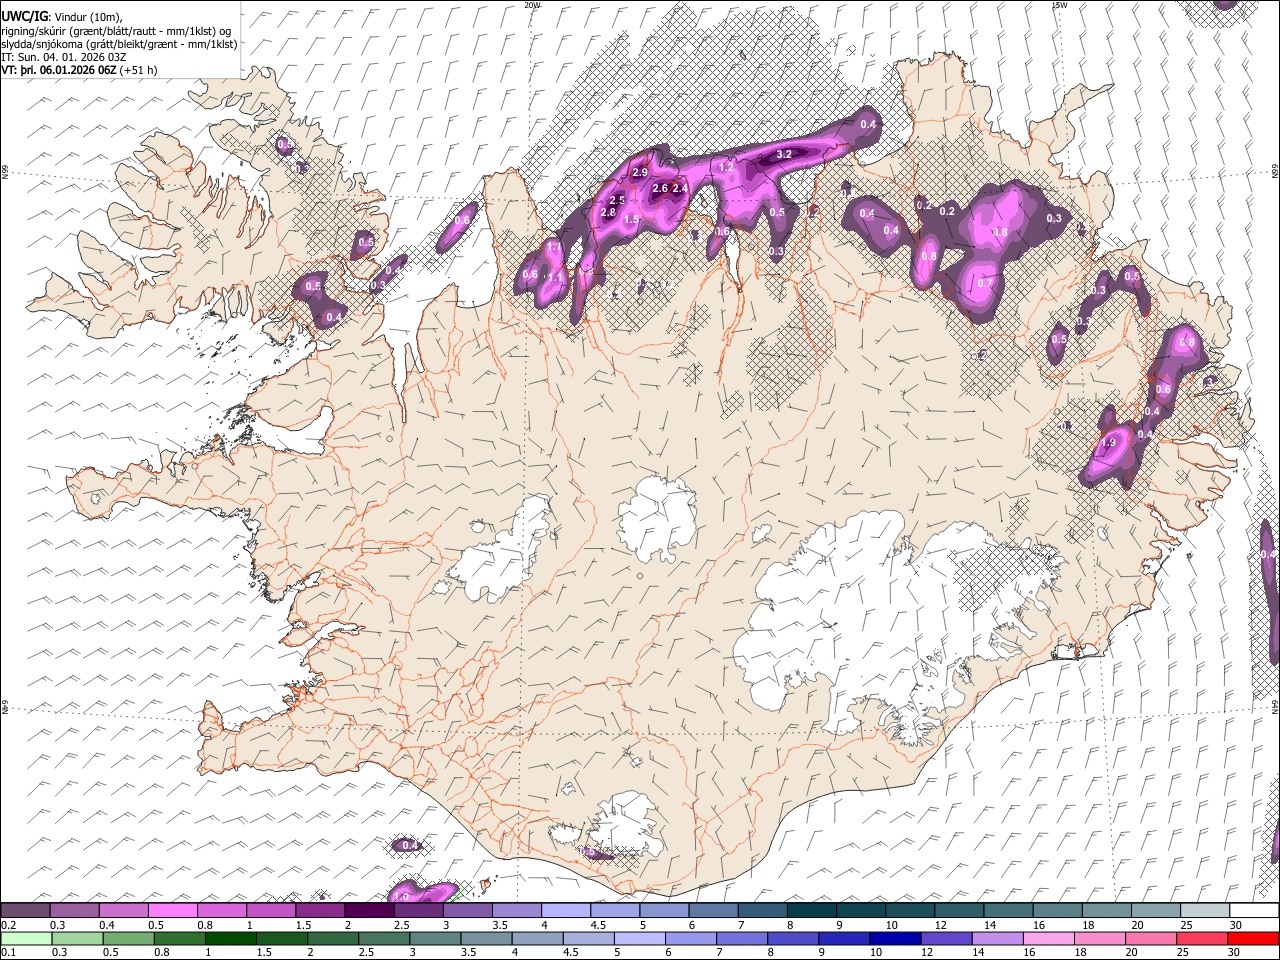Click the 1.2 snowfall value on the map
The width and height of the screenshot is (1280, 960).
(x=727, y=167)
